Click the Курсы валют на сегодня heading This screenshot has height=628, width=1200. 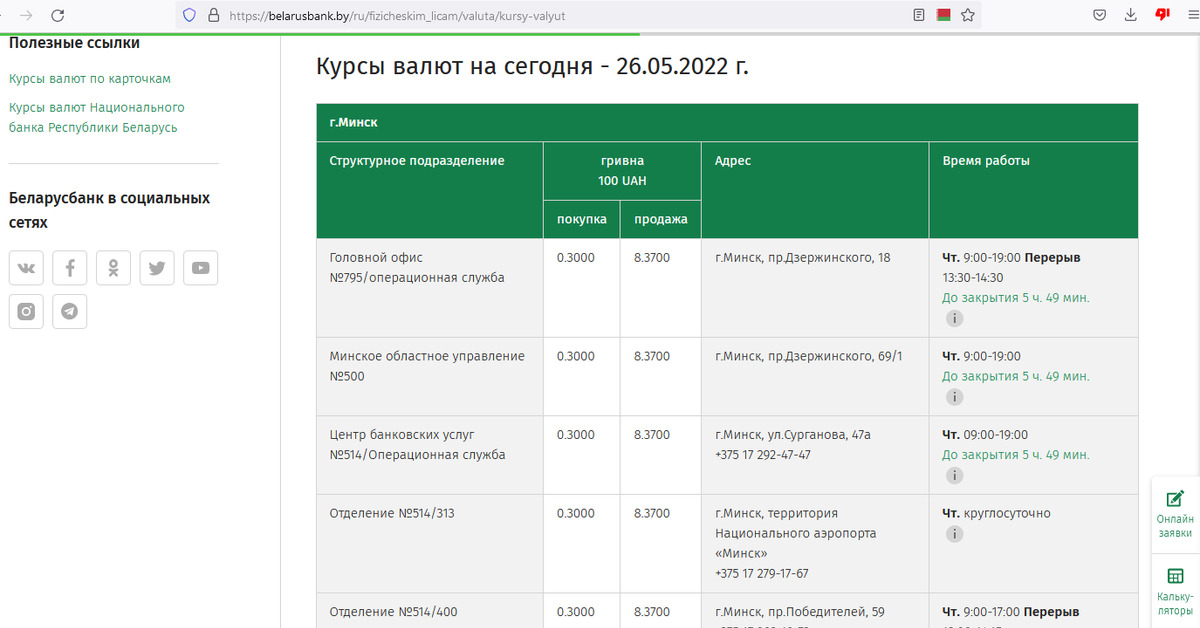click(x=532, y=67)
